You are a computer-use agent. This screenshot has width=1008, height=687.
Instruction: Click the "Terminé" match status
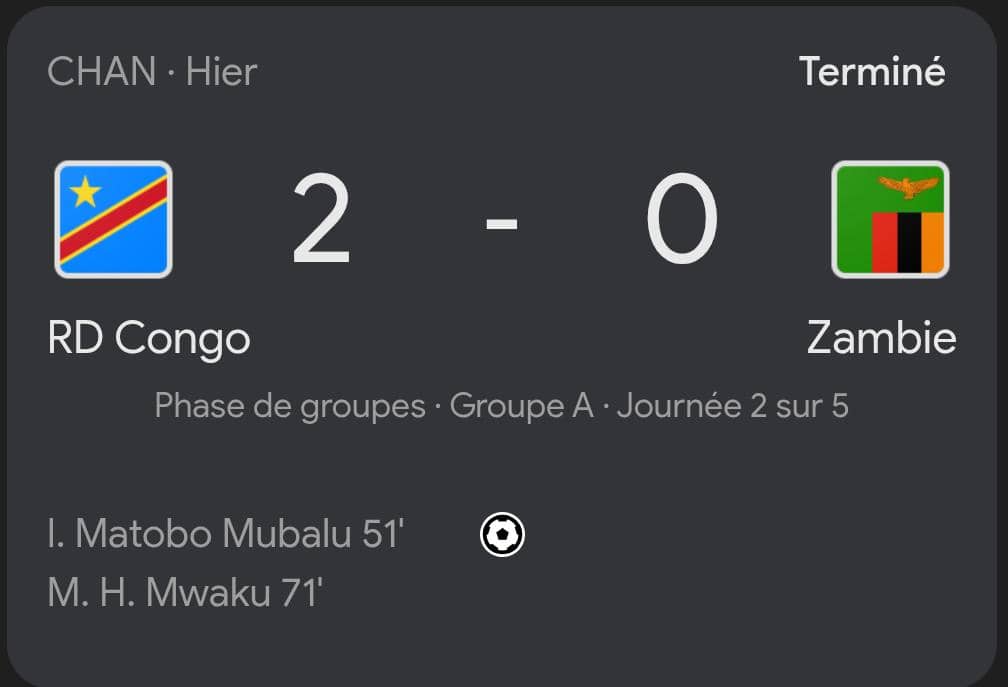pos(872,72)
